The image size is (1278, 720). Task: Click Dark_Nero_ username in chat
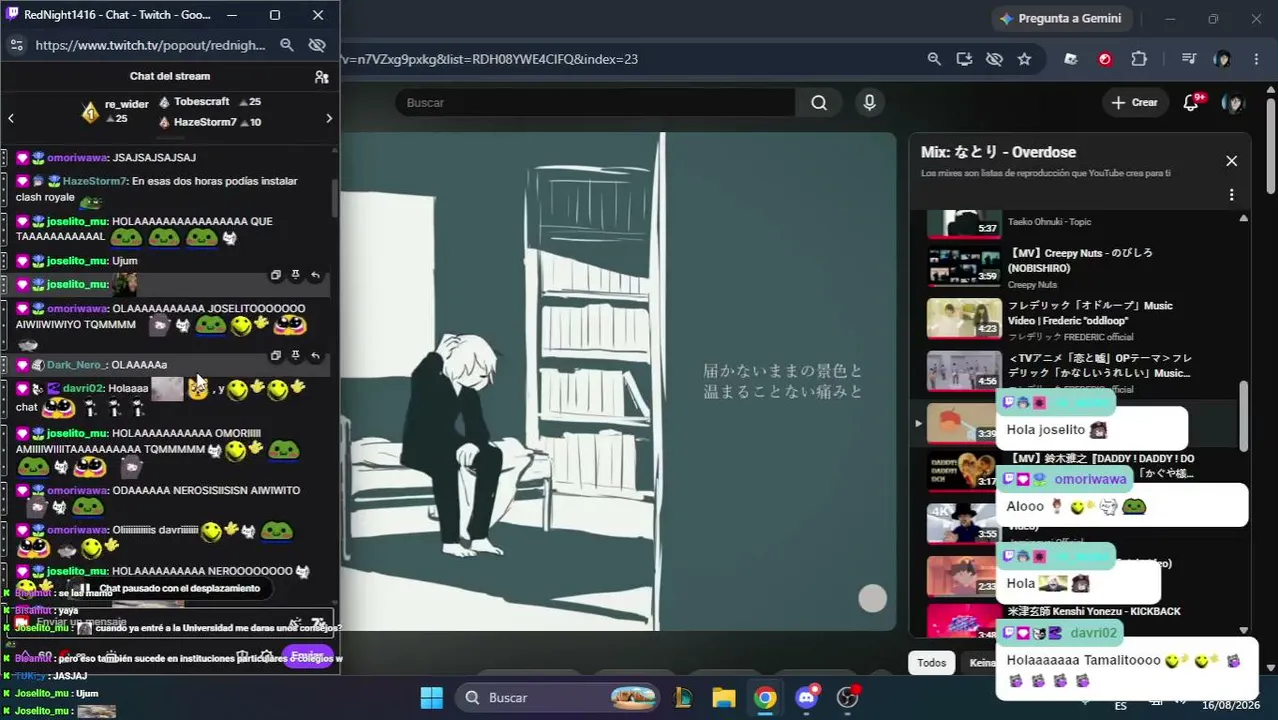(x=75, y=365)
